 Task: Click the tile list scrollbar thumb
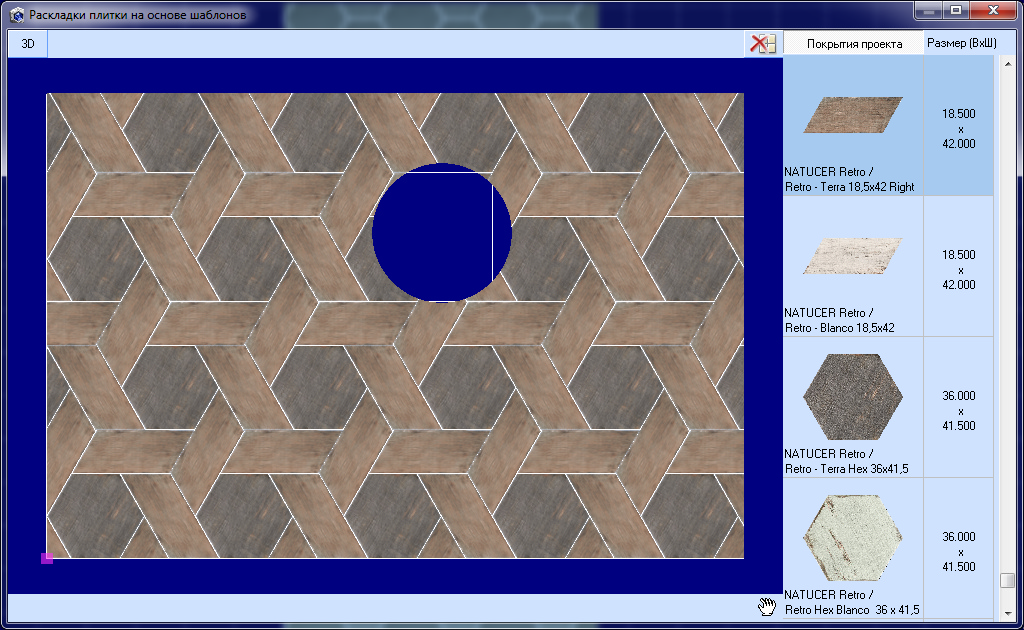coord(1007,581)
